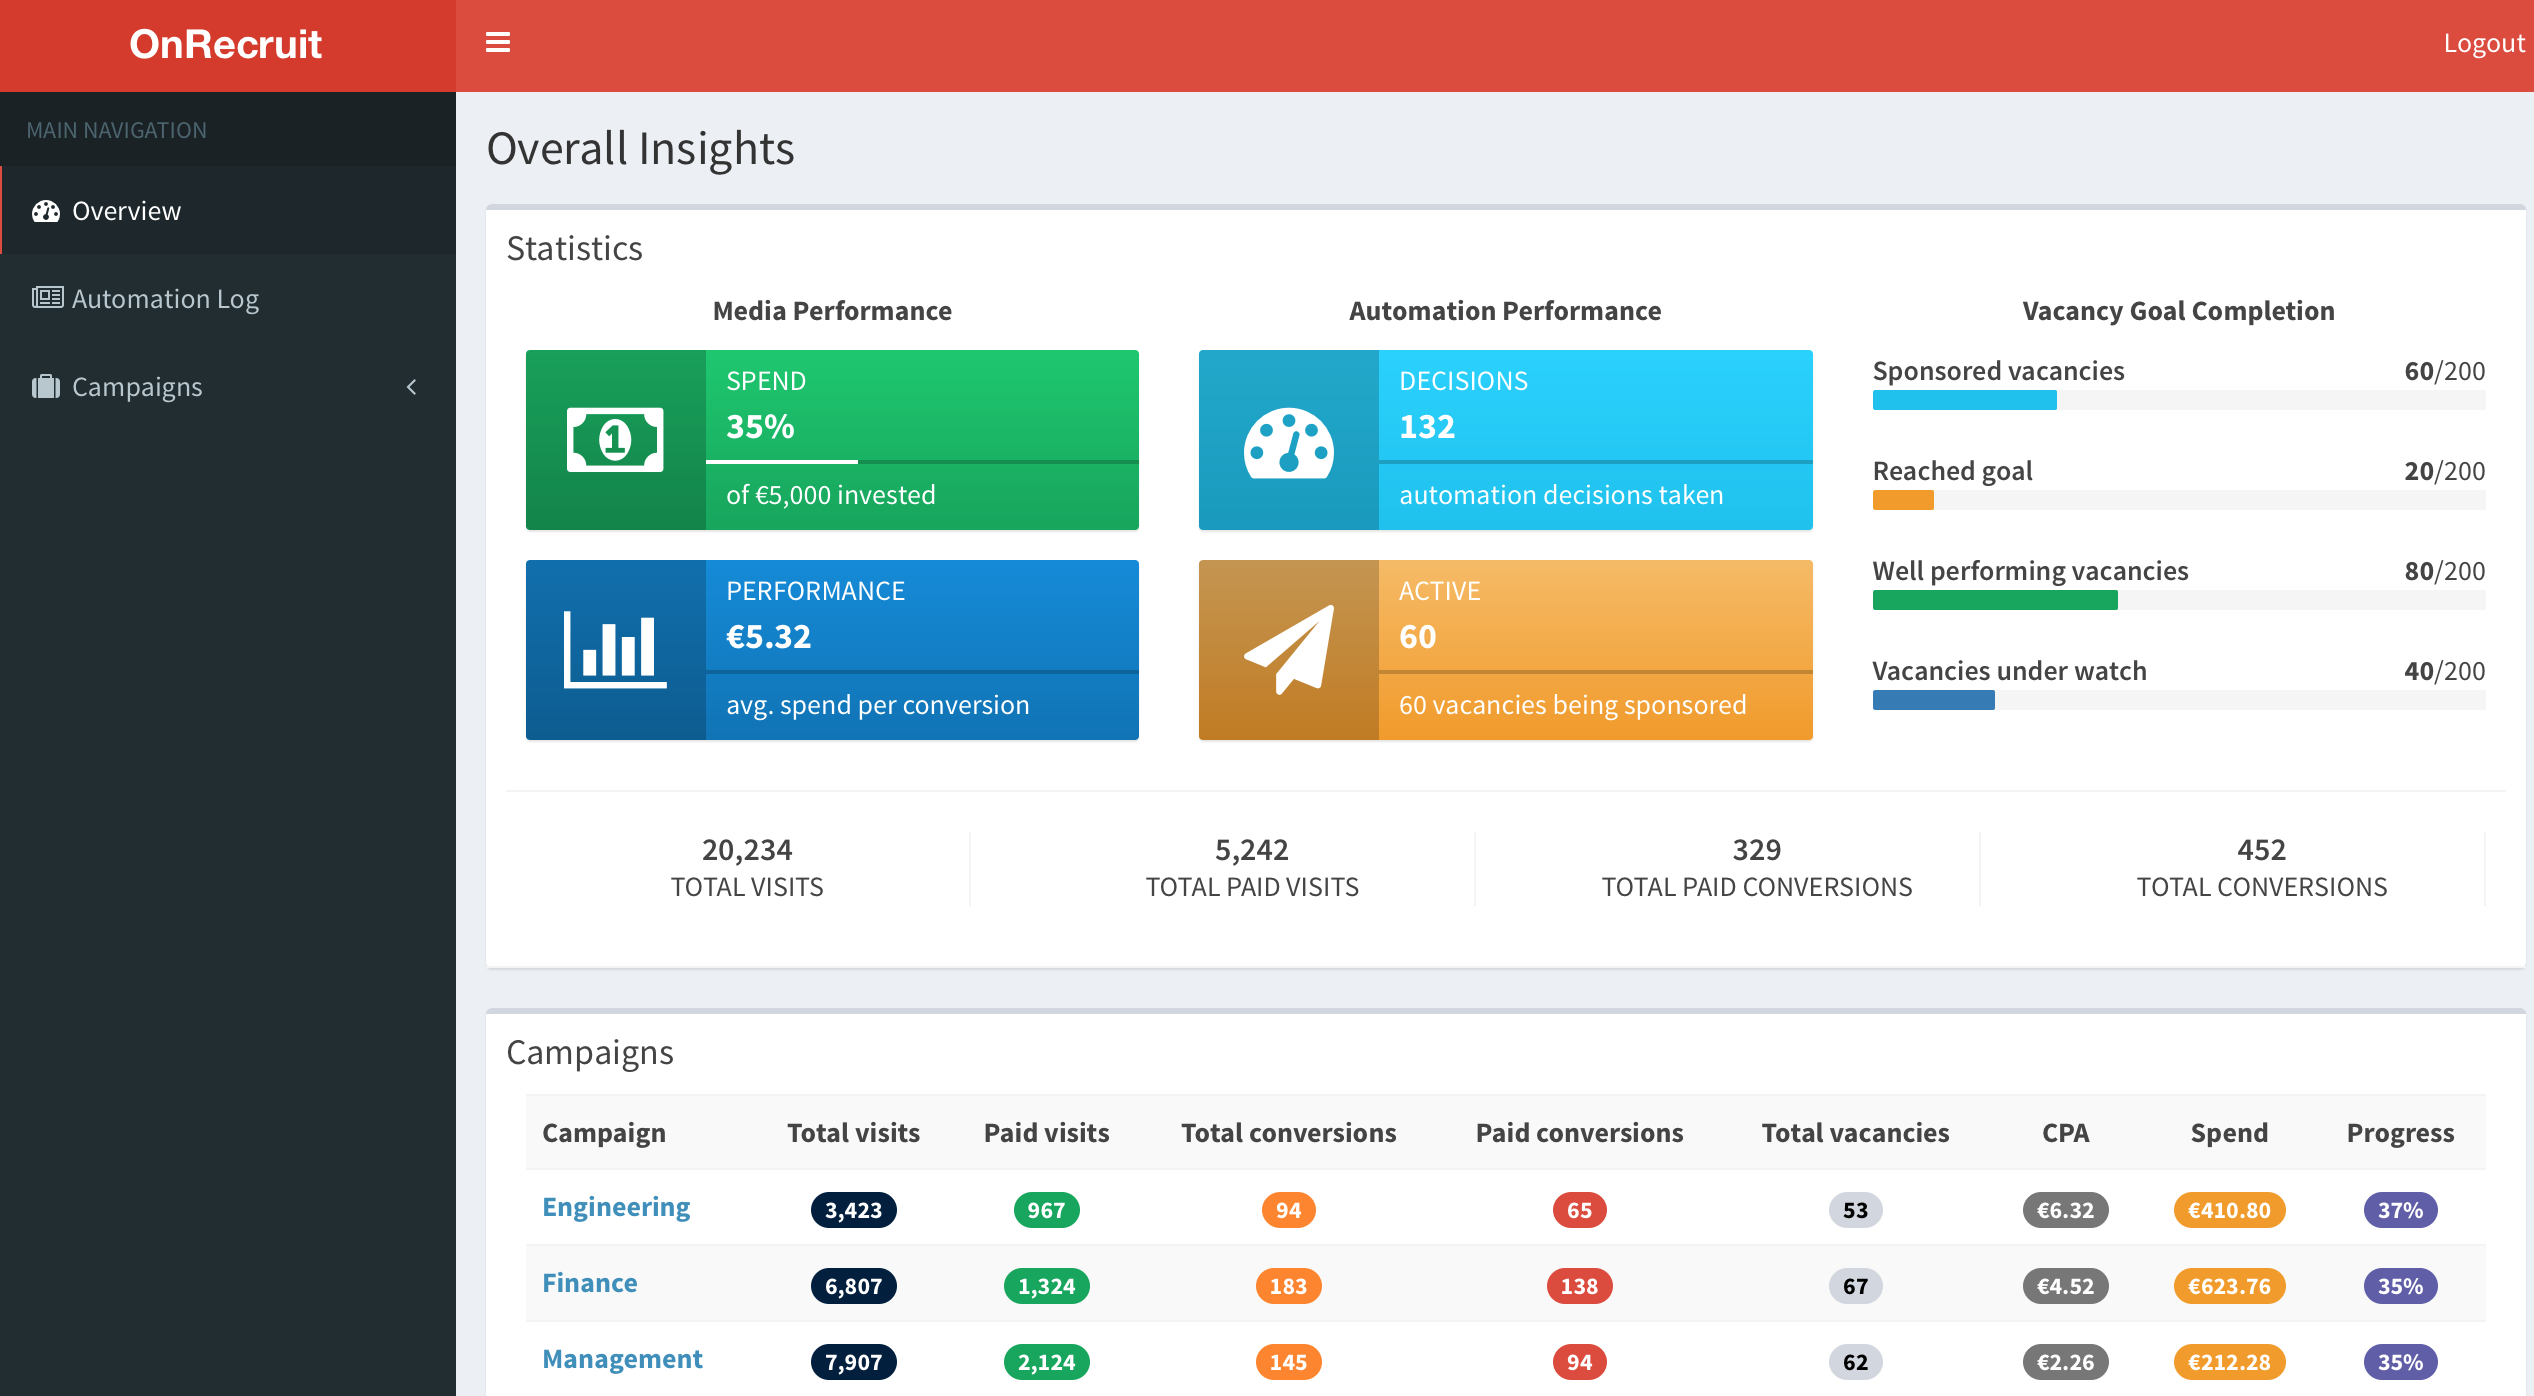Click the Automation Log newspaper icon
The image size is (2534, 1396).
pos(47,298)
